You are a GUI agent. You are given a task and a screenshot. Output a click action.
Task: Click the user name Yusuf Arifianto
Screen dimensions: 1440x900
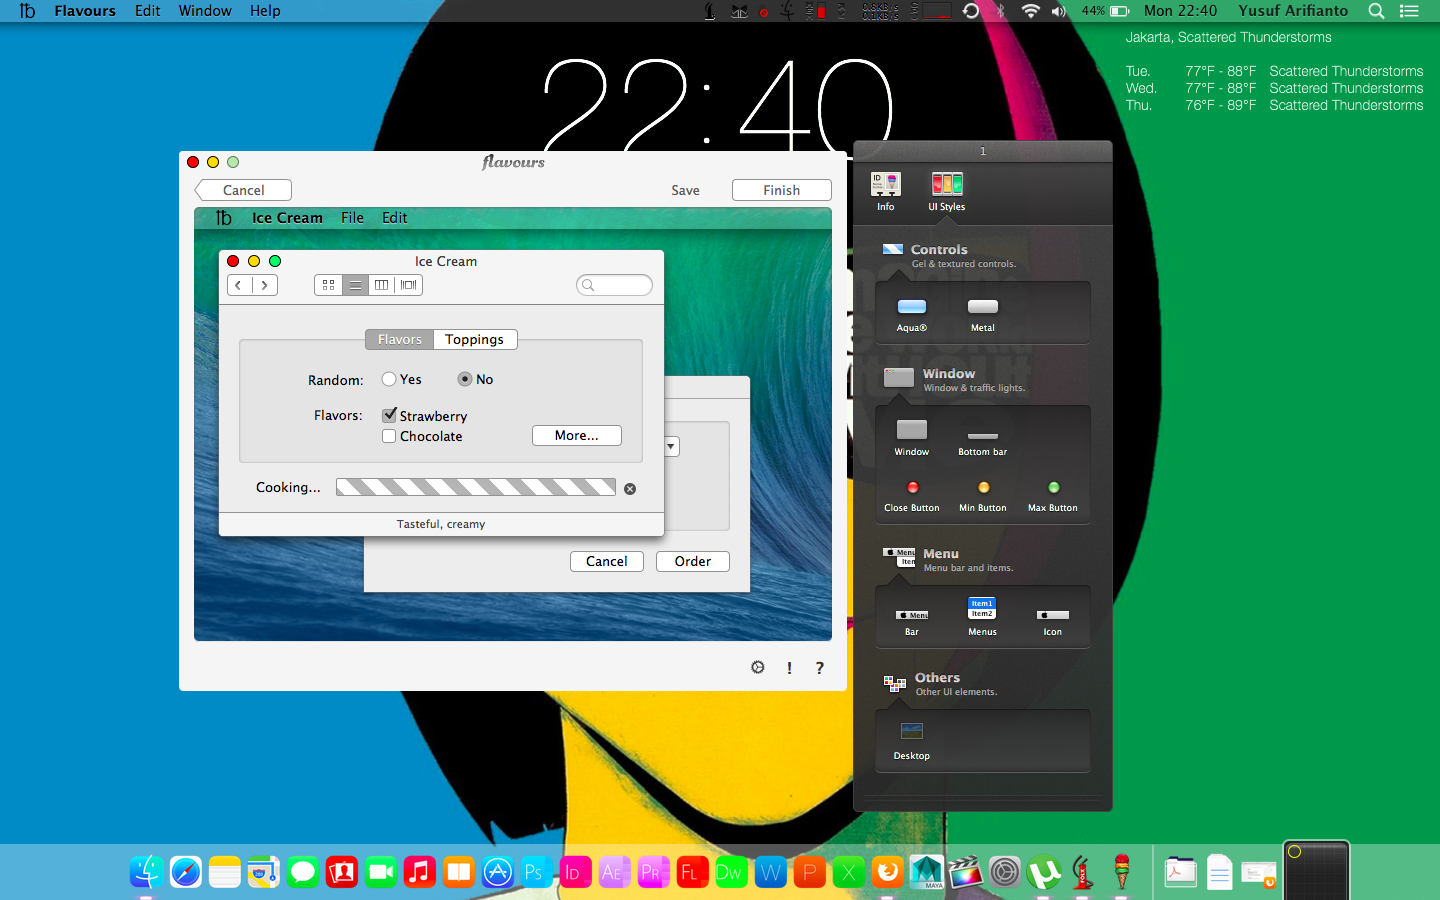(x=1293, y=11)
